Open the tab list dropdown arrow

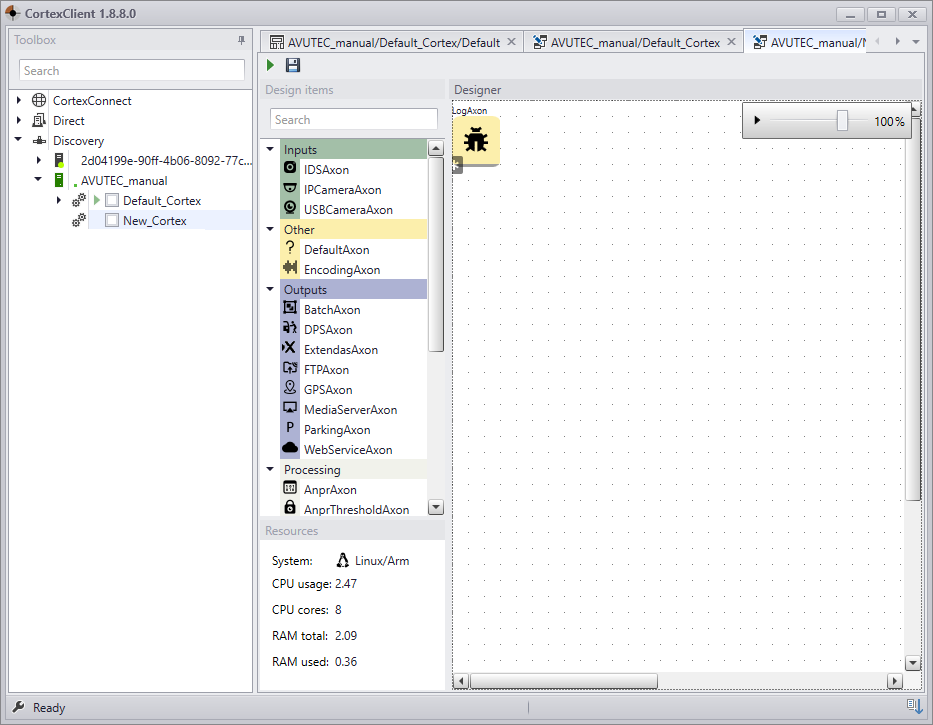point(916,42)
